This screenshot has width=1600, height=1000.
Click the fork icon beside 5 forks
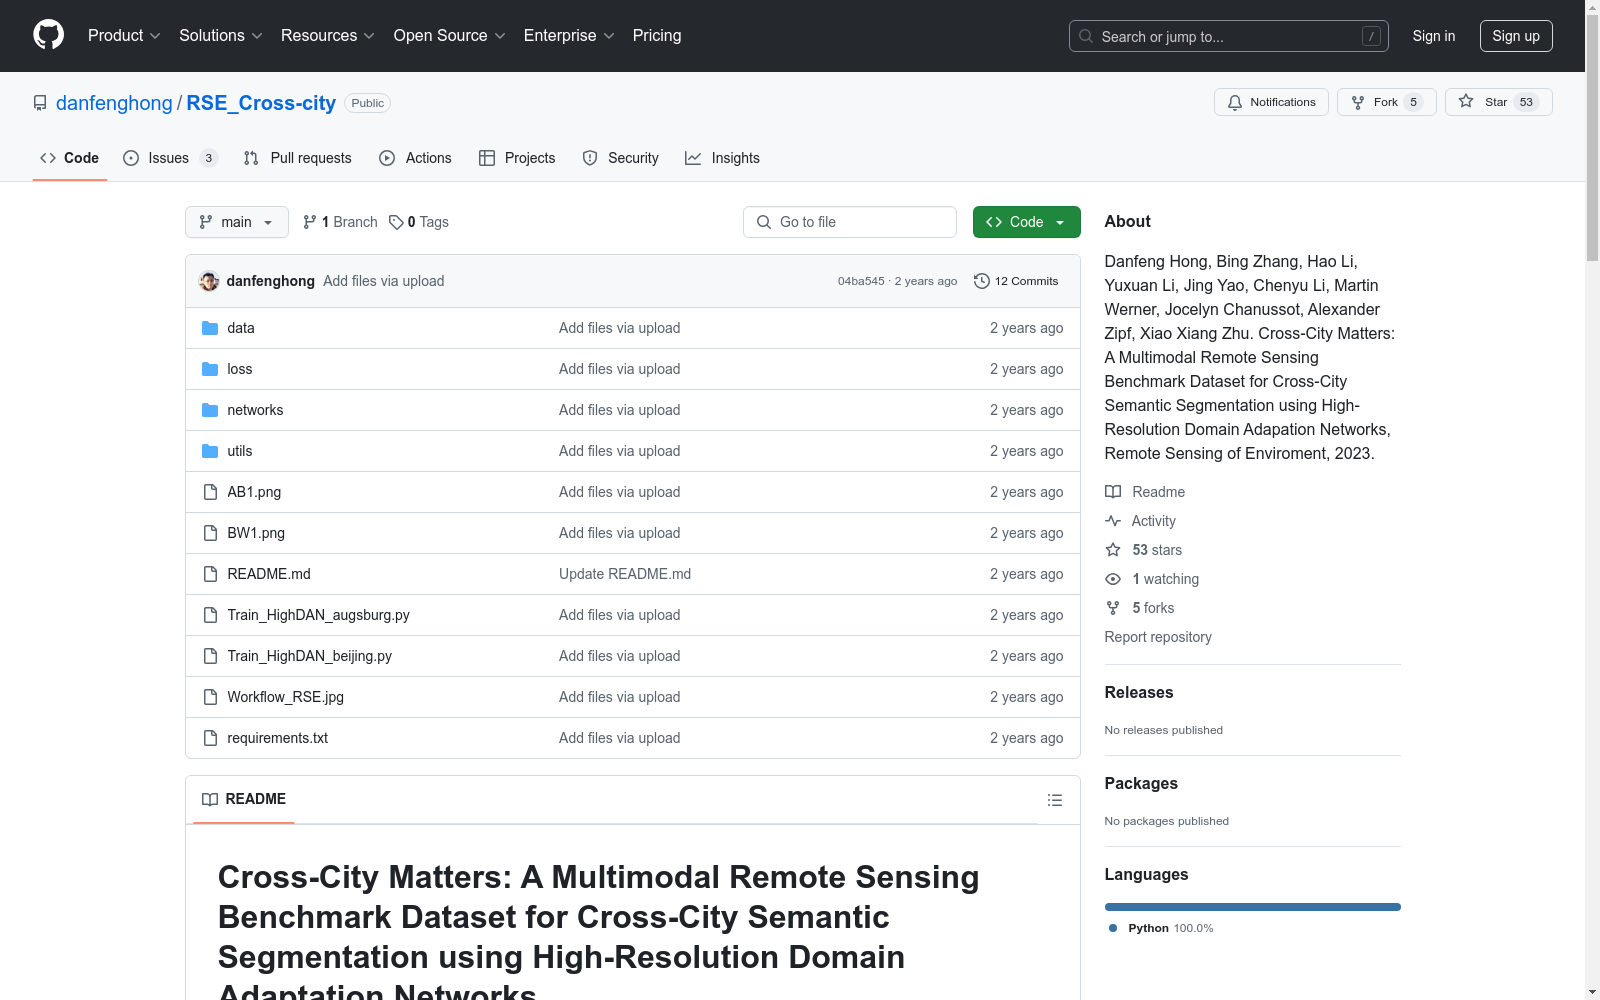point(1113,608)
